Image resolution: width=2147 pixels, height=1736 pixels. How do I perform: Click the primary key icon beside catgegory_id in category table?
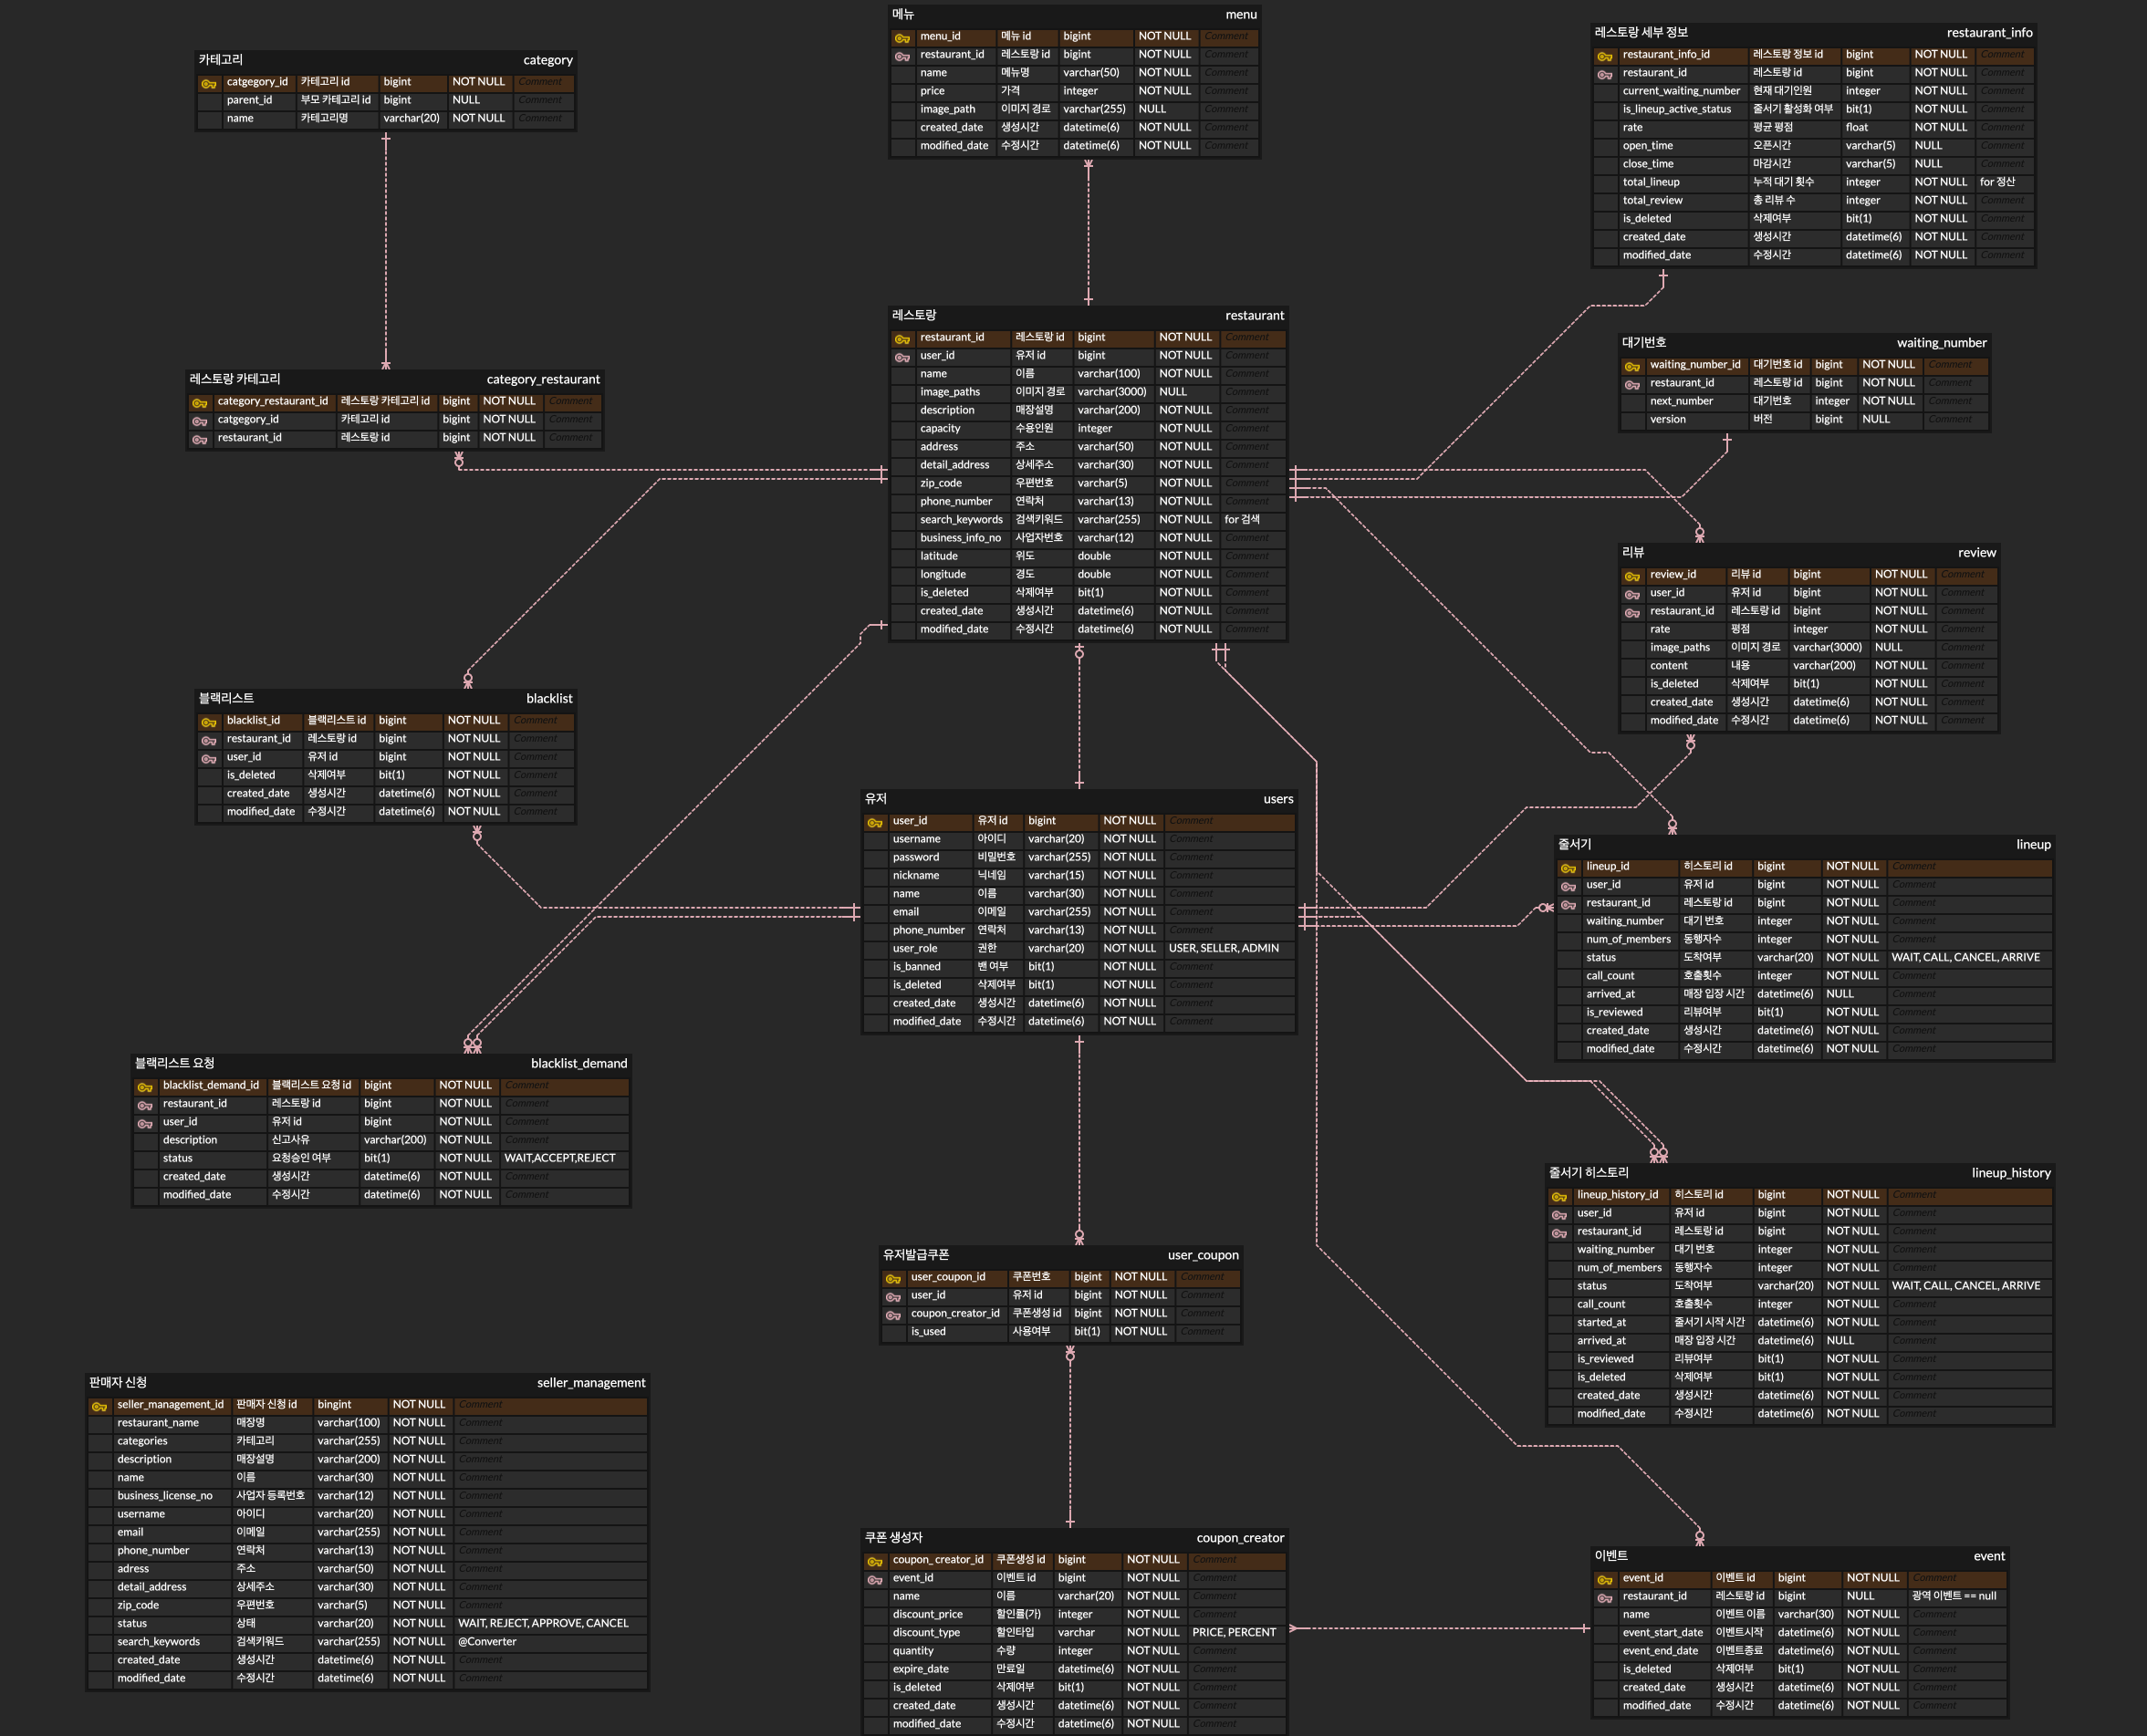point(208,83)
